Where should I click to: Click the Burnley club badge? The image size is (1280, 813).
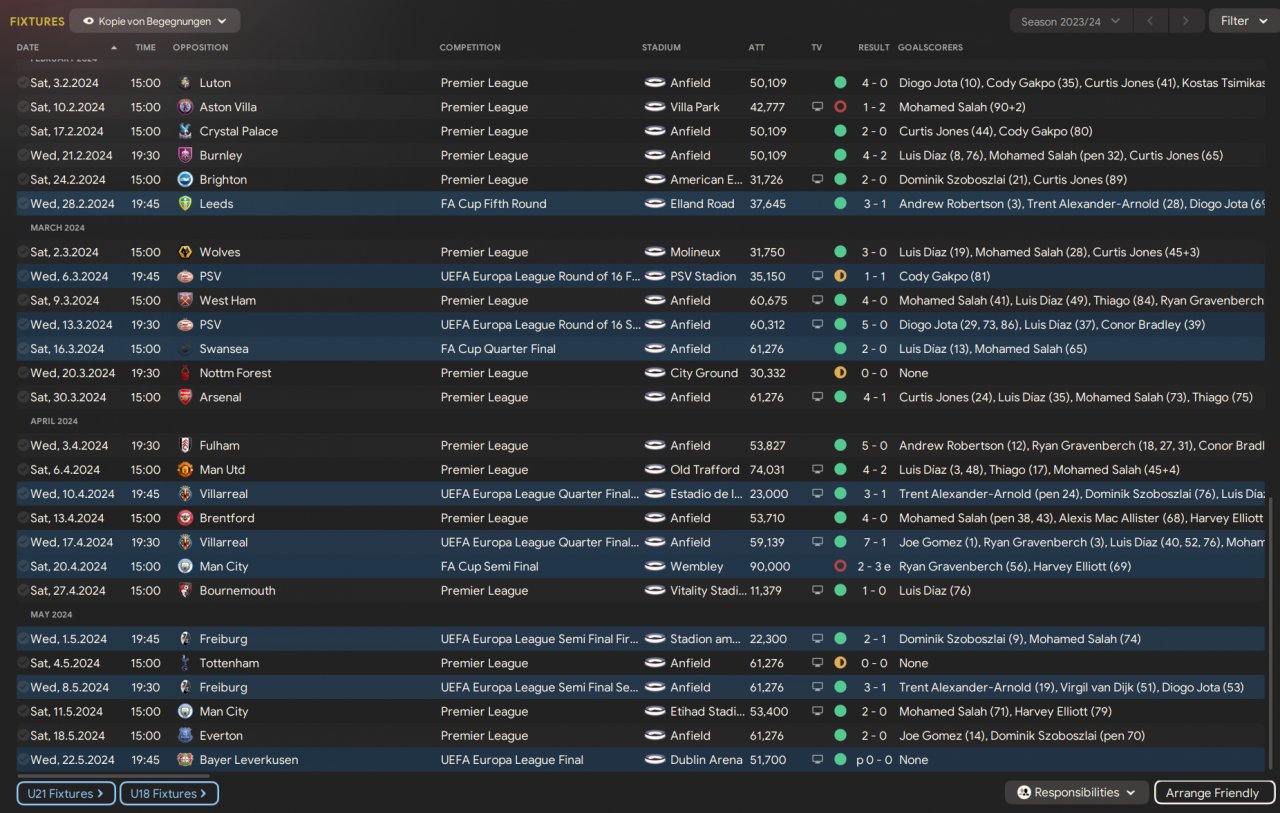(x=184, y=155)
